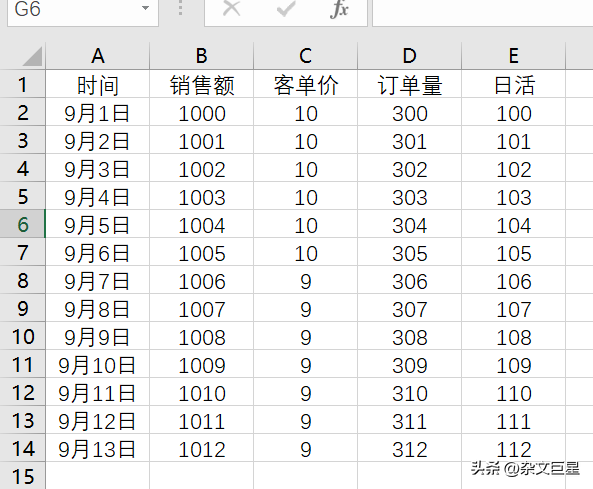
Task: Select the 客单价 cell in row 2
Action: 306,112
